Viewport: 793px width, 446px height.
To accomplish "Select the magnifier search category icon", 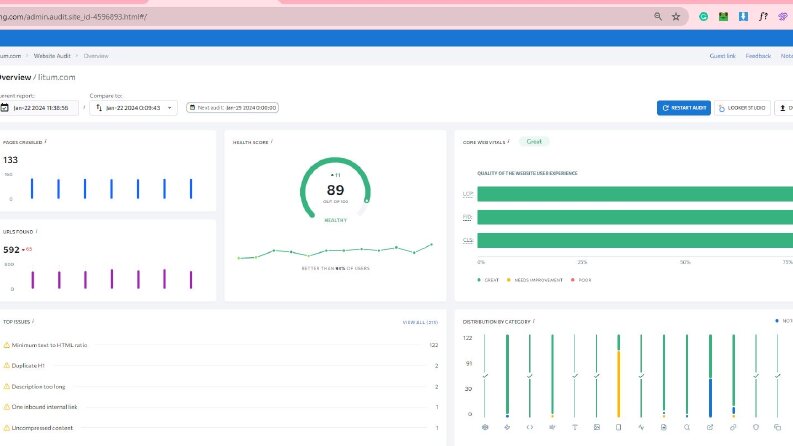I will pos(687,427).
